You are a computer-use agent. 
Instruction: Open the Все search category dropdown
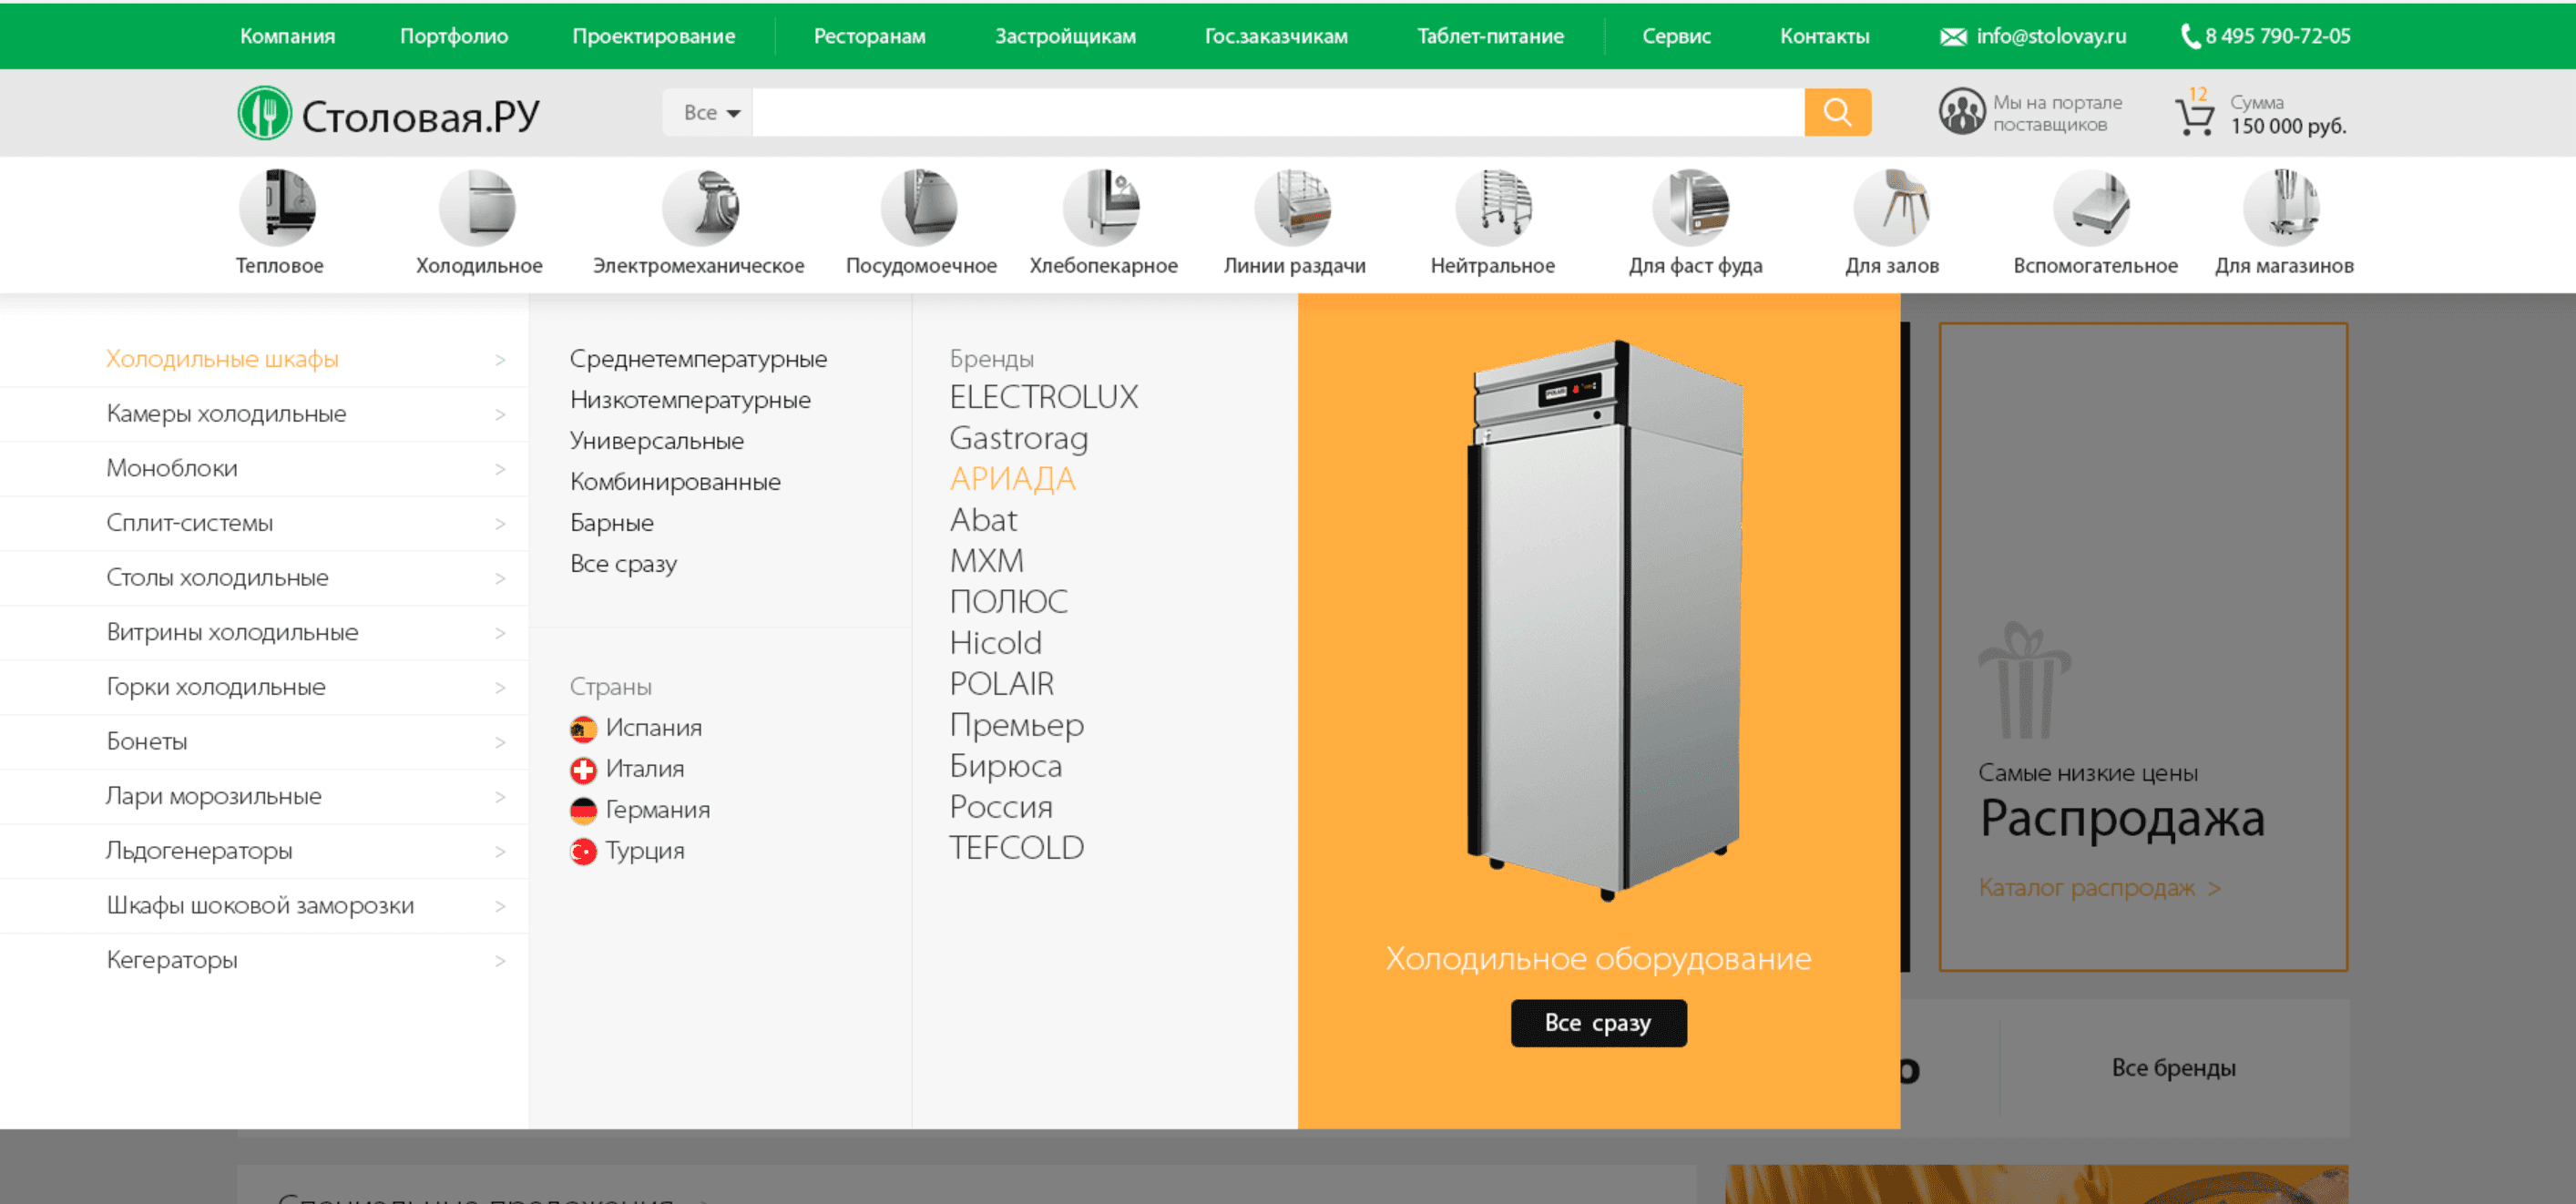click(710, 113)
